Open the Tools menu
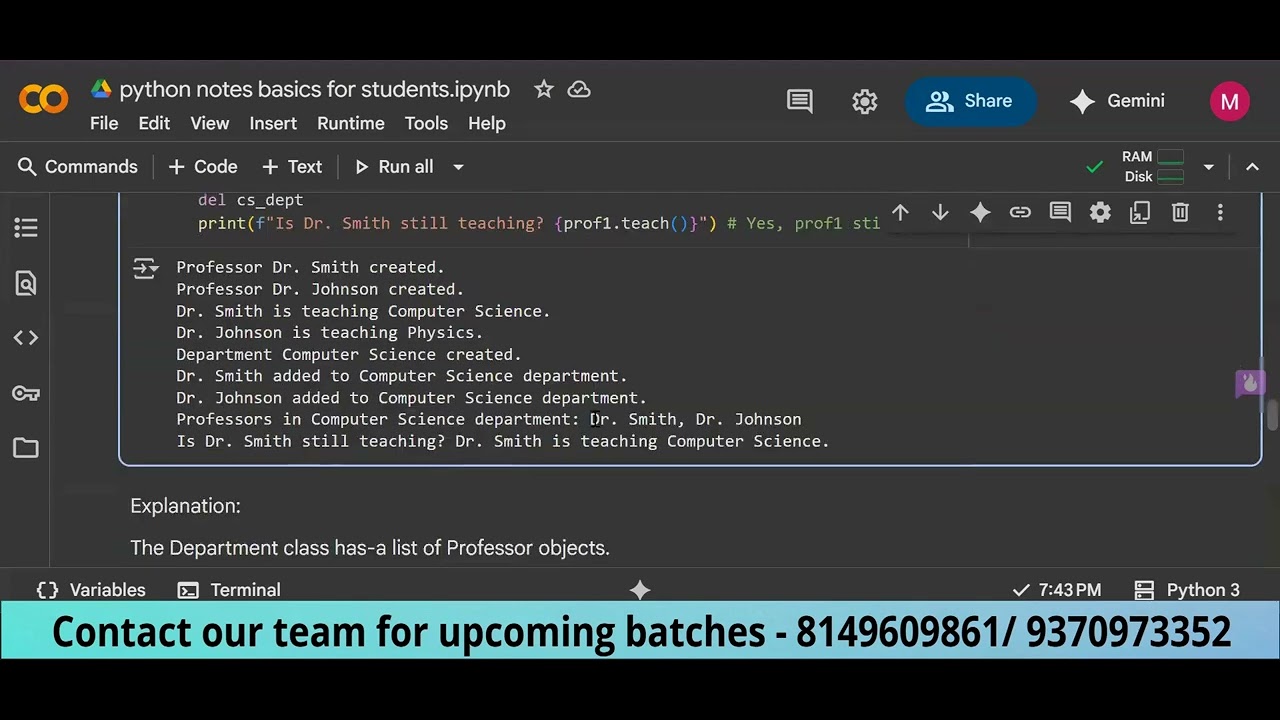Viewport: 1280px width, 720px height. [x=426, y=123]
